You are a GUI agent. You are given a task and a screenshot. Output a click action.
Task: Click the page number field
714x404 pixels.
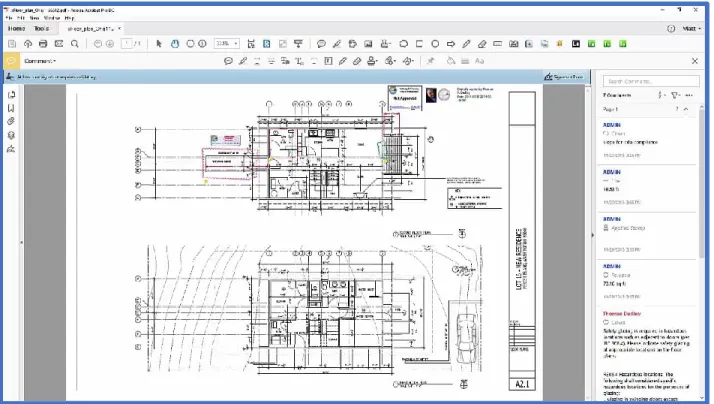point(127,44)
